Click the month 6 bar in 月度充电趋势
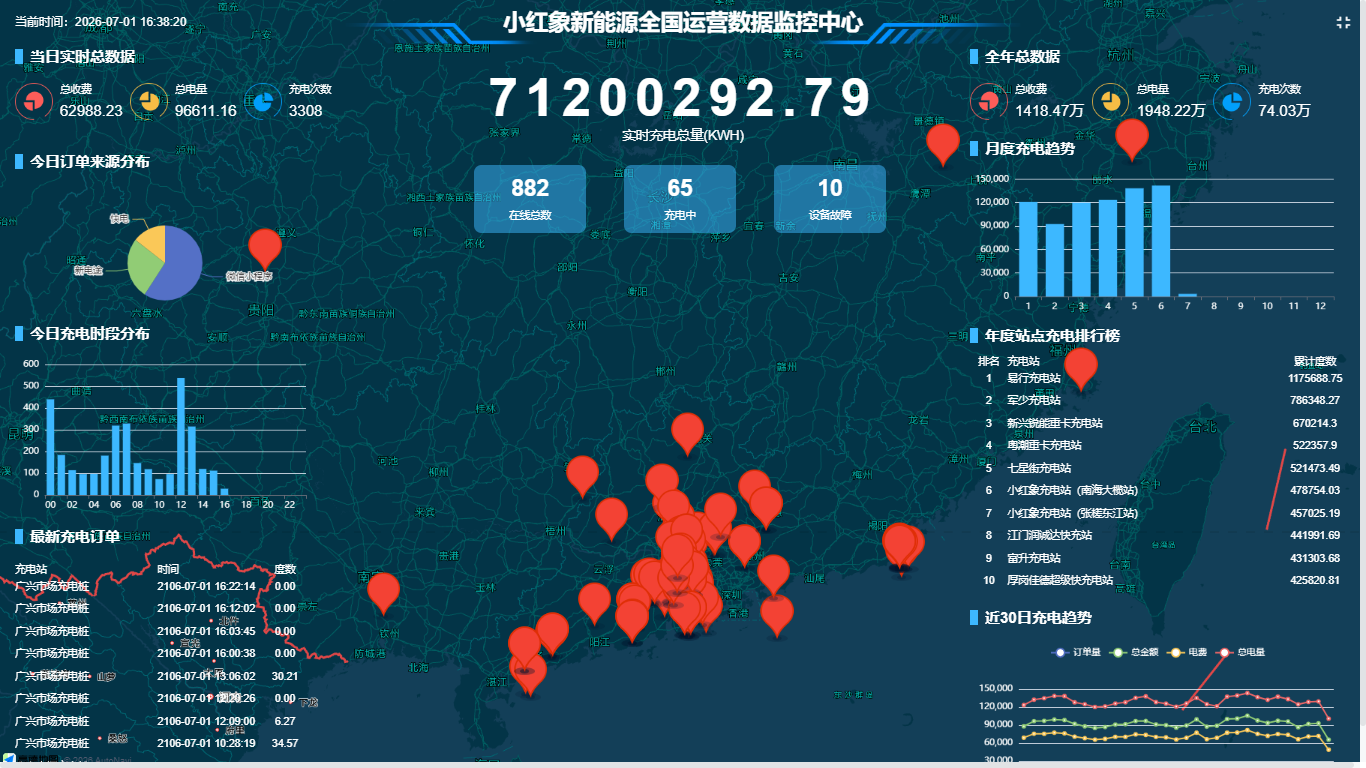Viewport: 1366px width, 768px height. [x=1160, y=240]
